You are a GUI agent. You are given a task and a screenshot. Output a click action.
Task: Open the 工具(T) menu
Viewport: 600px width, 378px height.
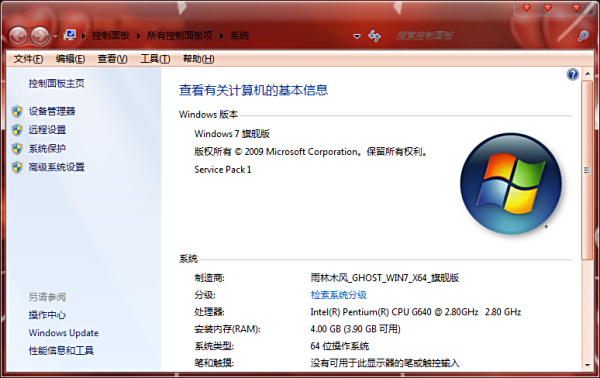155,59
